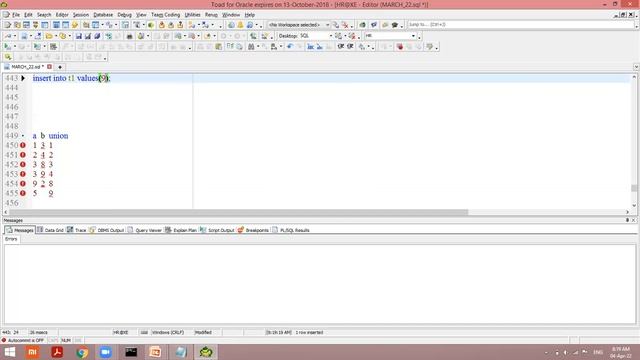Click the execution arrow marker on line 443

point(23,78)
